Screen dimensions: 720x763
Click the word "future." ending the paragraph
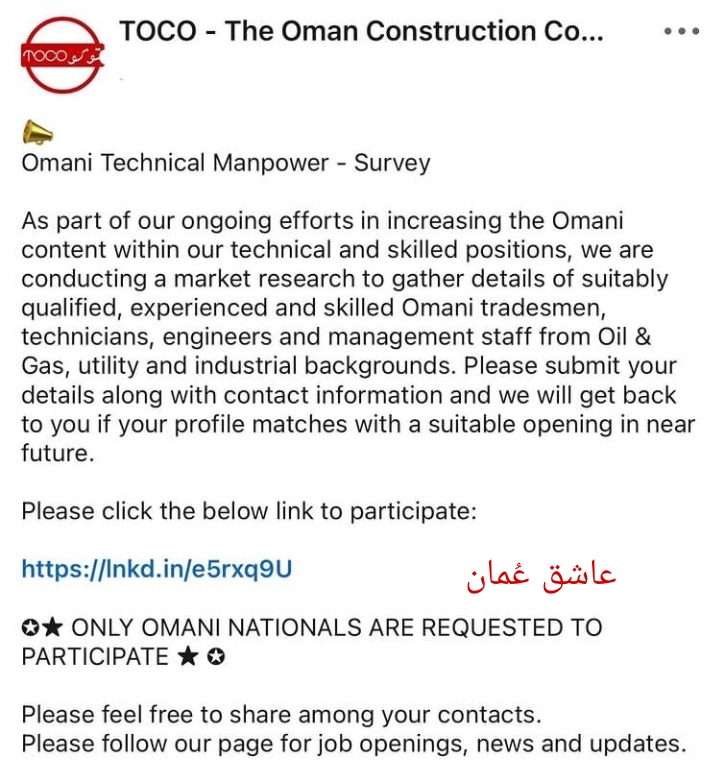click(x=58, y=453)
